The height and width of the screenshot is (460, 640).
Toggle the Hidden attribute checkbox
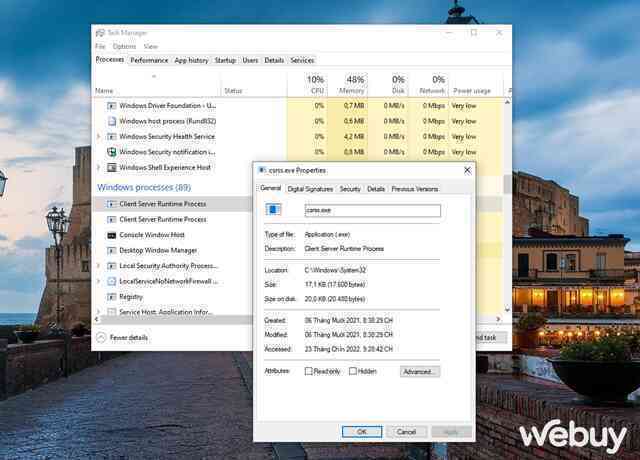tap(353, 371)
